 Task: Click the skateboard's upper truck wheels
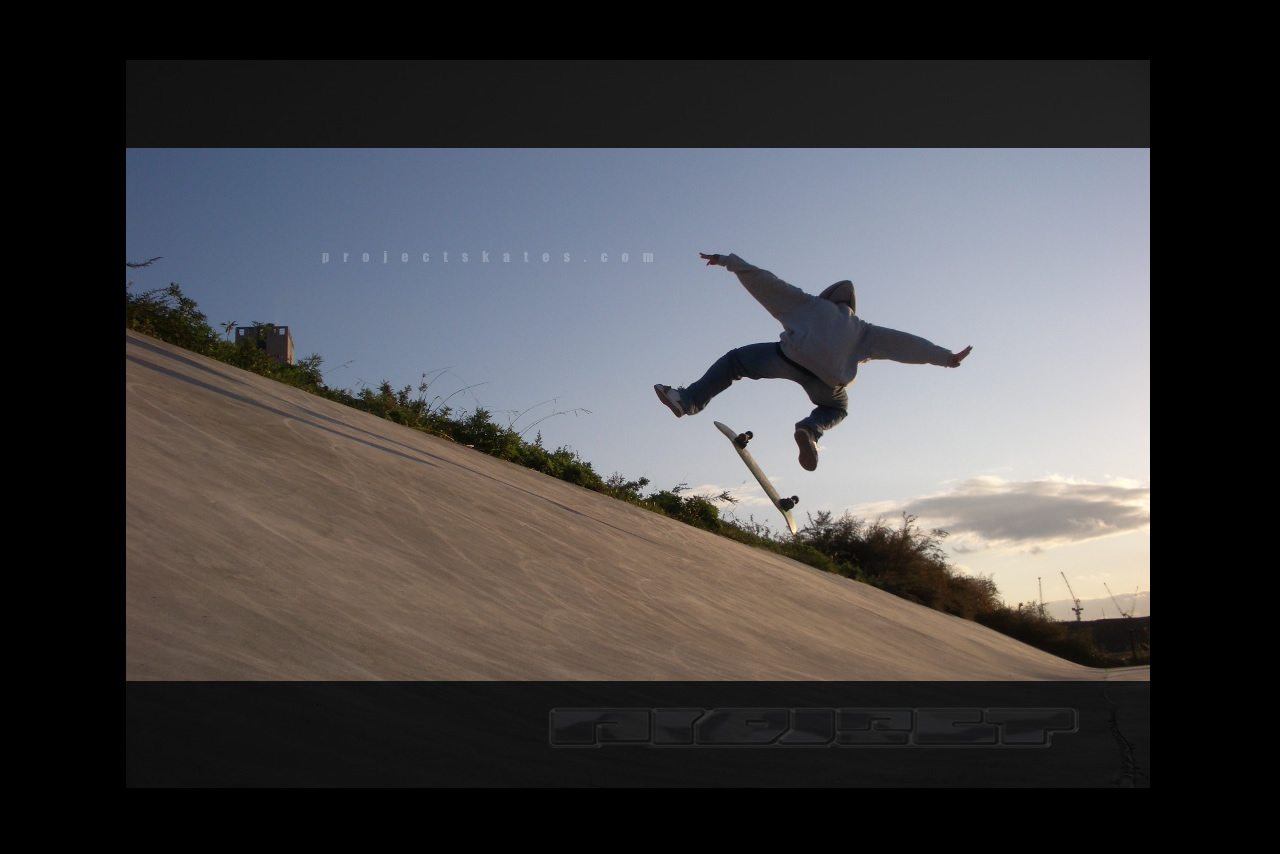click(742, 438)
